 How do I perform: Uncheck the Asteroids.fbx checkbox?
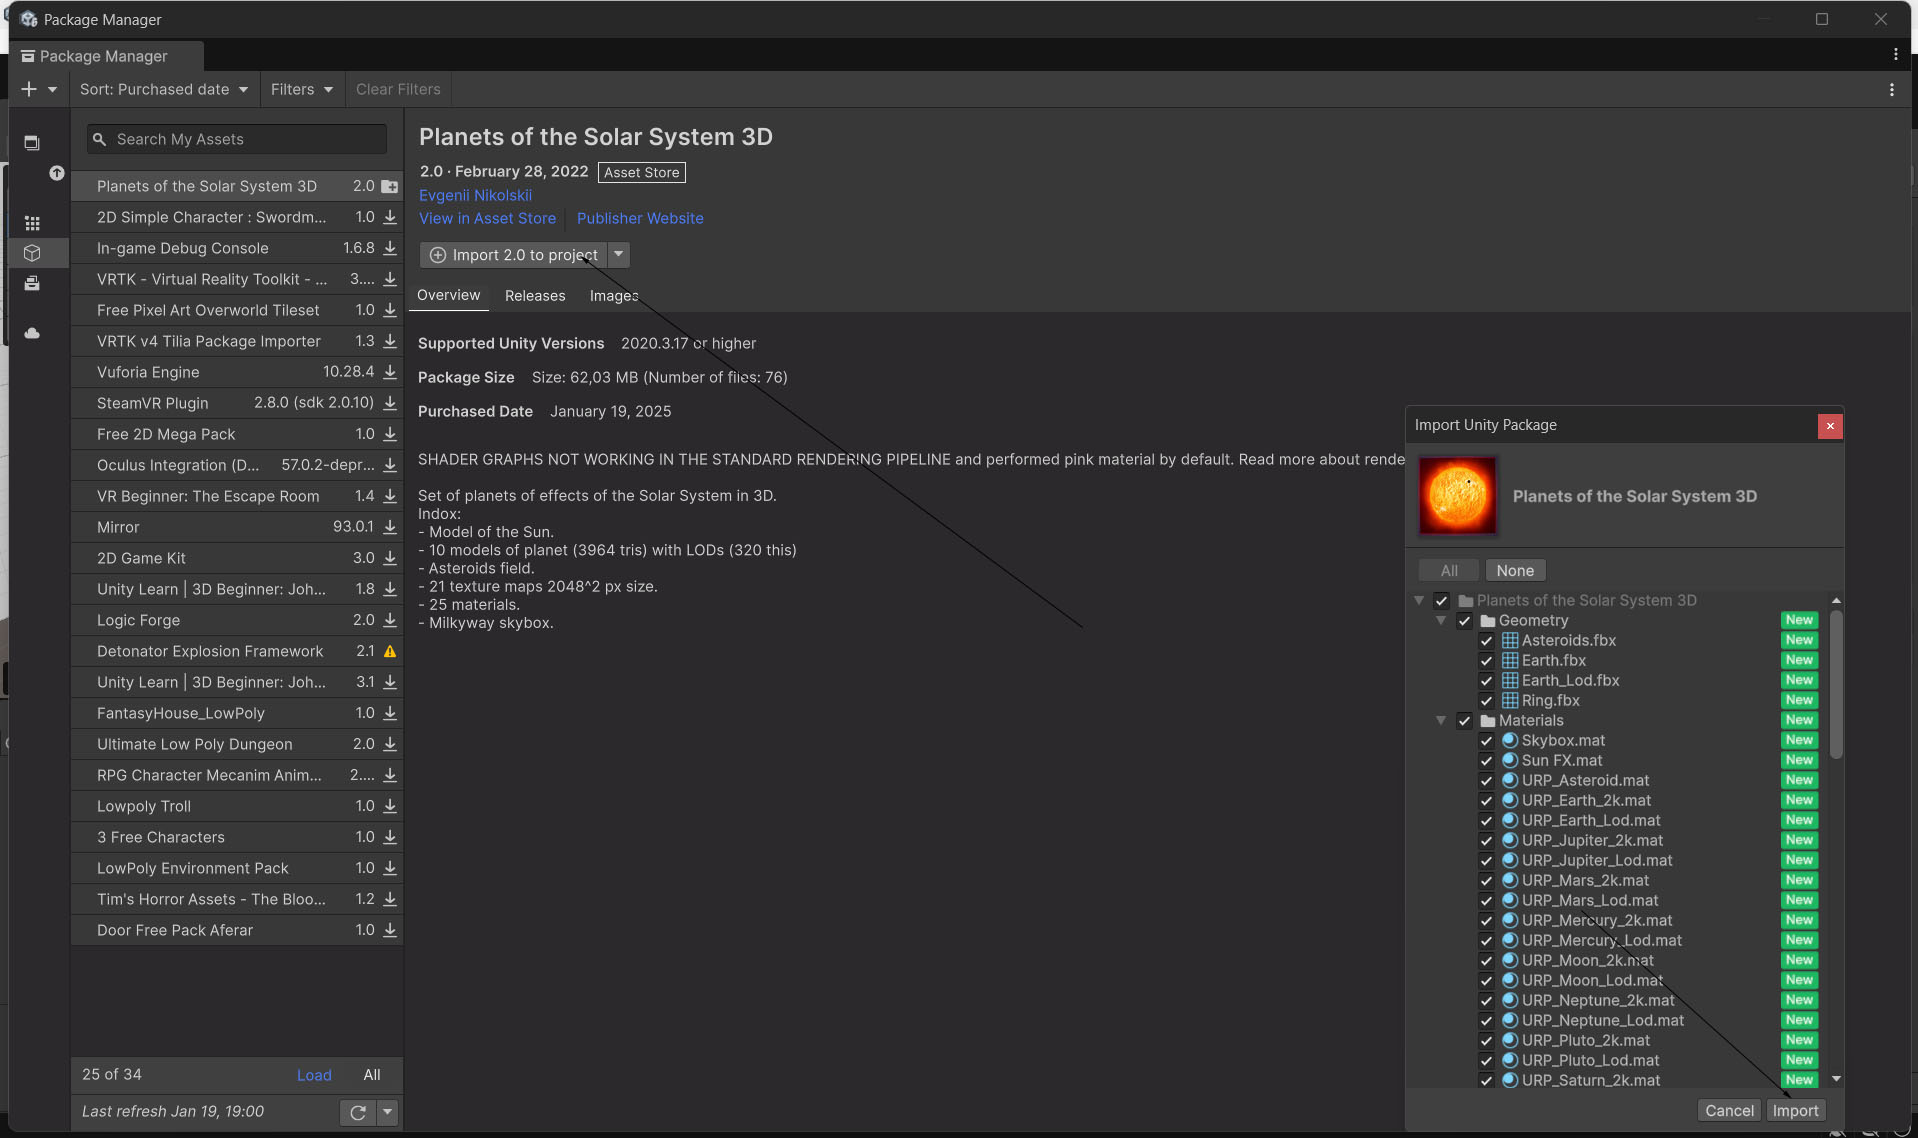coord(1486,641)
